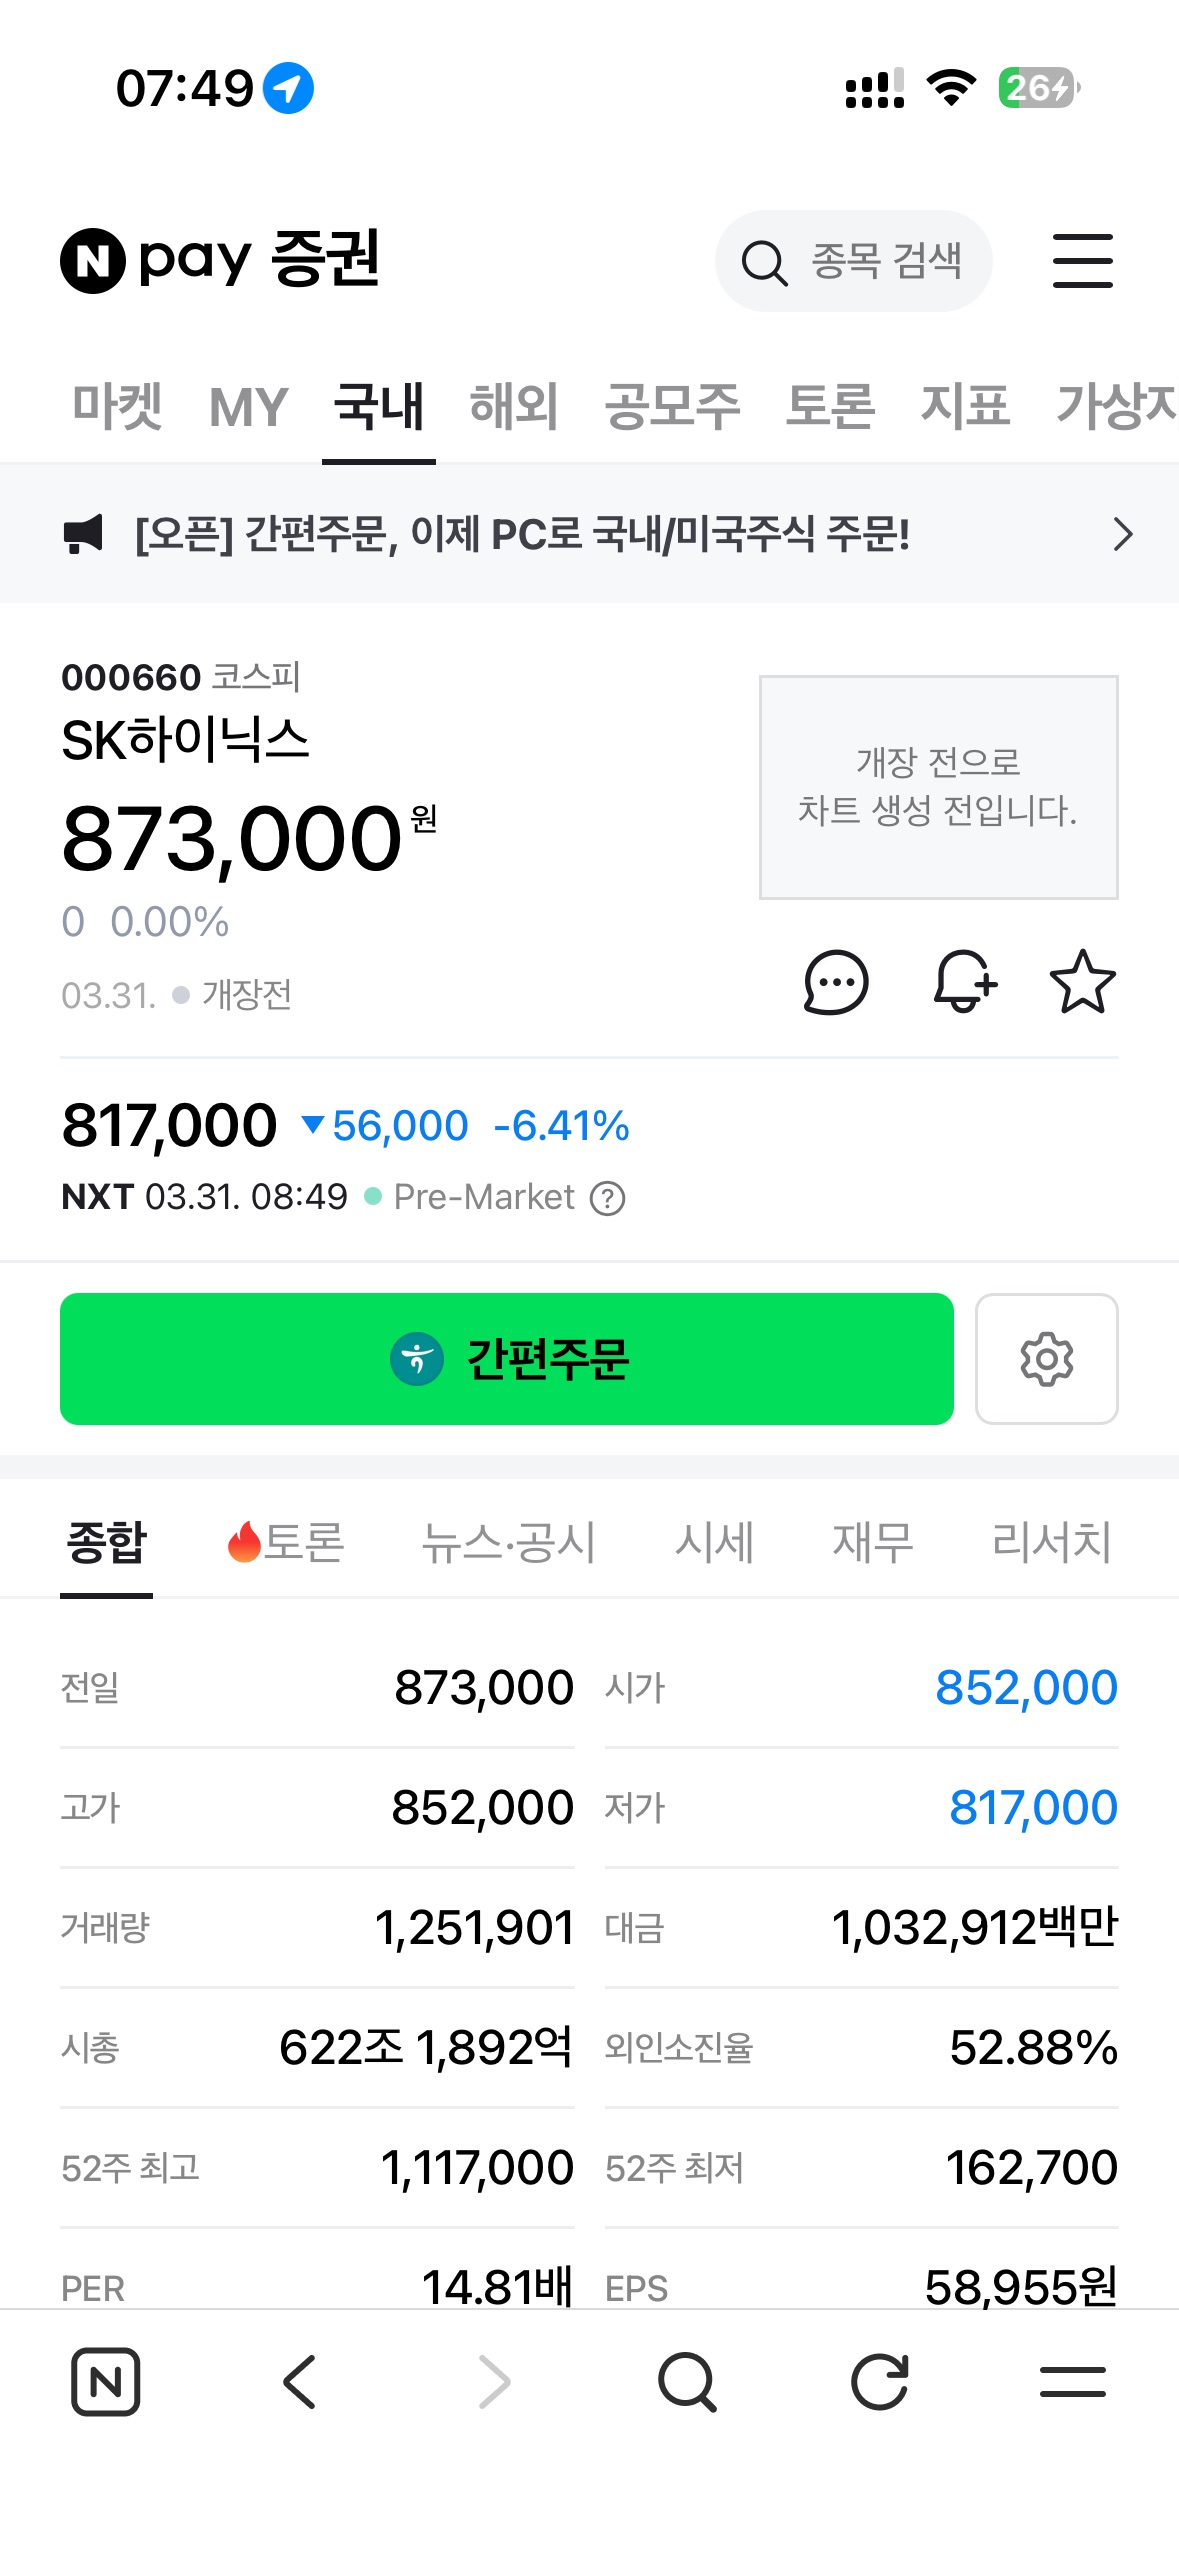The image size is (1179, 2556).
Task: Tap the Pre-Market help question icon
Action: tap(607, 1198)
